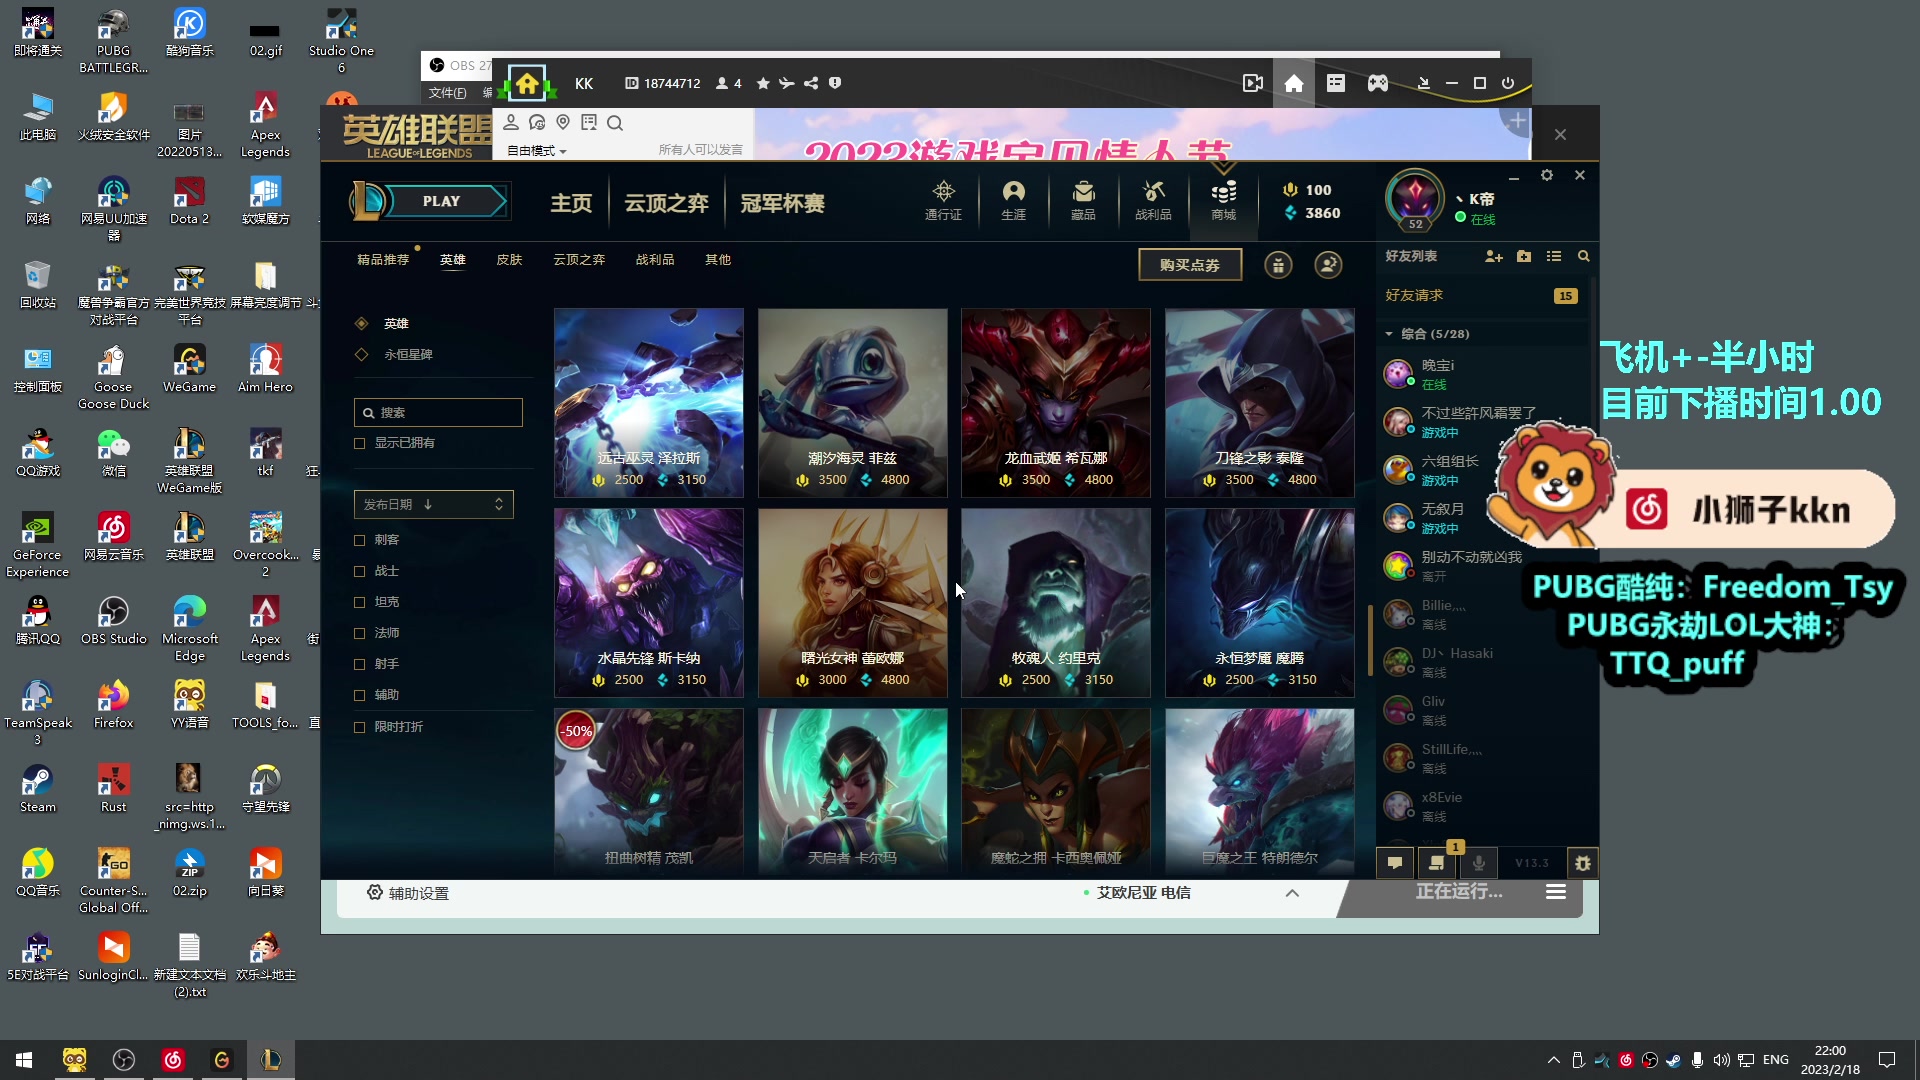Click the KK gamepad icon

coord(1378,83)
